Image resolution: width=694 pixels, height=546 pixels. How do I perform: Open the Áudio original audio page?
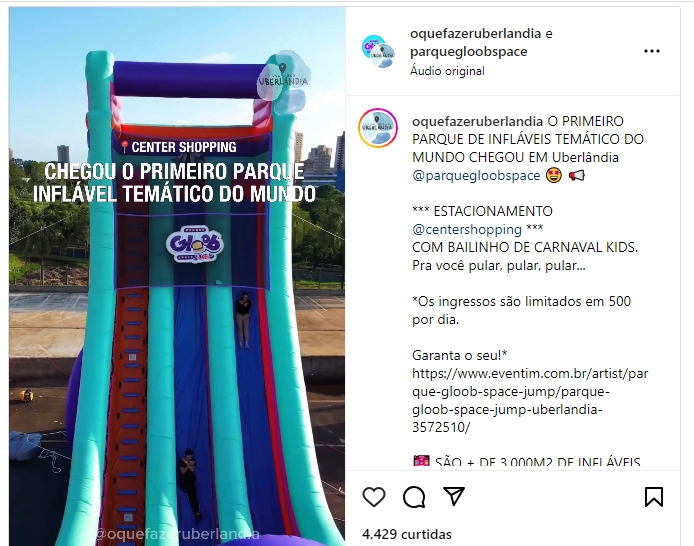pyautogui.click(x=447, y=71)
